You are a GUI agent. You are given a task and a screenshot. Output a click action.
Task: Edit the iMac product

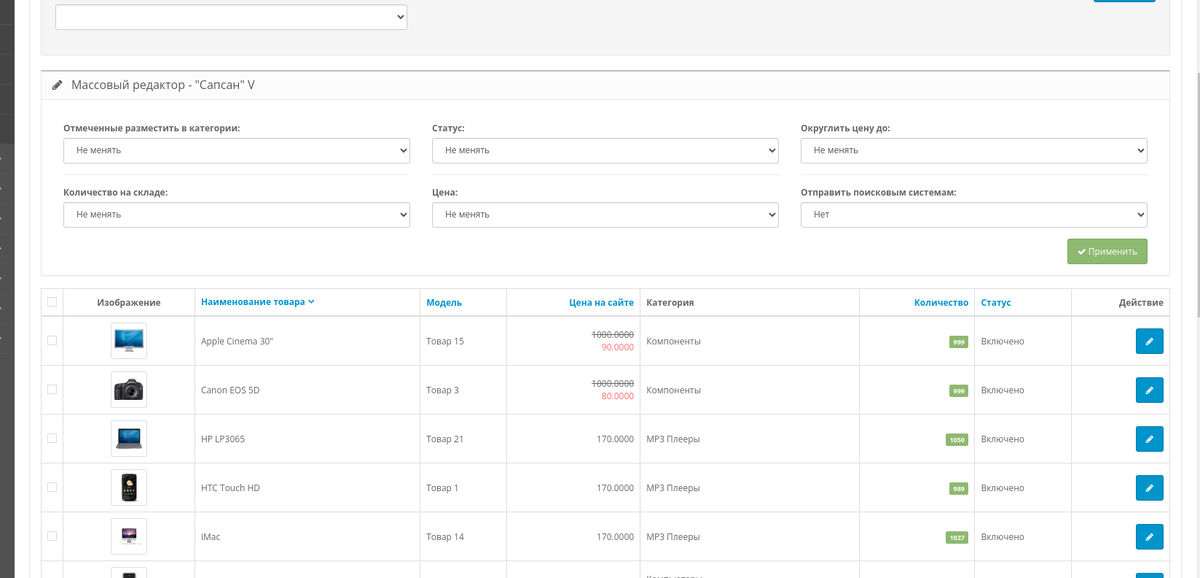pos(1149,537)
